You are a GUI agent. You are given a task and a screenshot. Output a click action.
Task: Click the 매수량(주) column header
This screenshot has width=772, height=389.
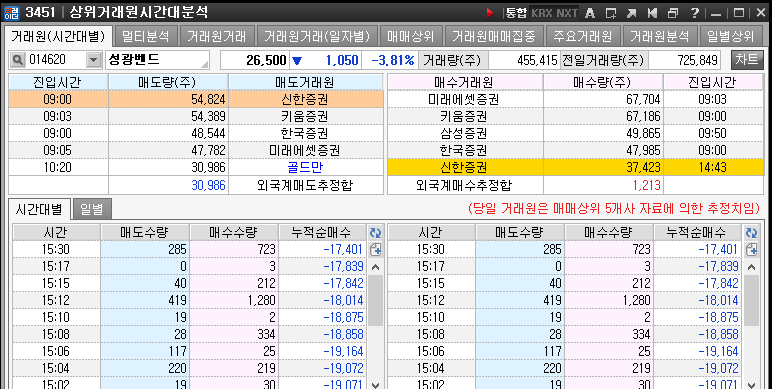click(x=603, y=82)
